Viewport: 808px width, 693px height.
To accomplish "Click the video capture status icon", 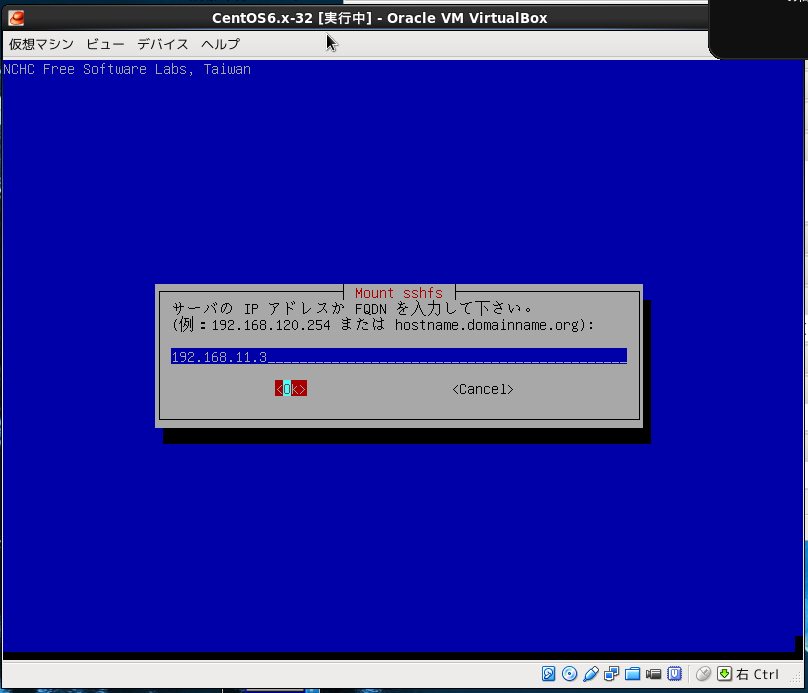I will click(x=654, y=674).
